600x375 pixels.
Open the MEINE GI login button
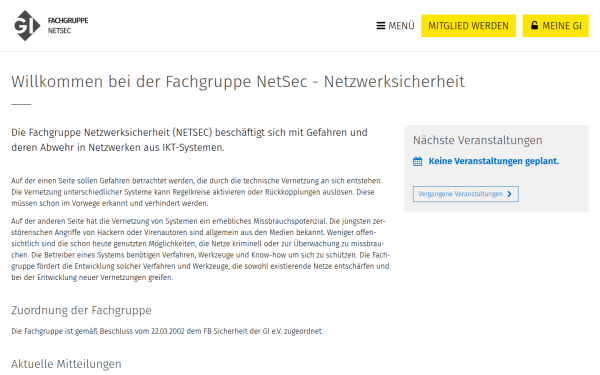click(x=555, y=26)
